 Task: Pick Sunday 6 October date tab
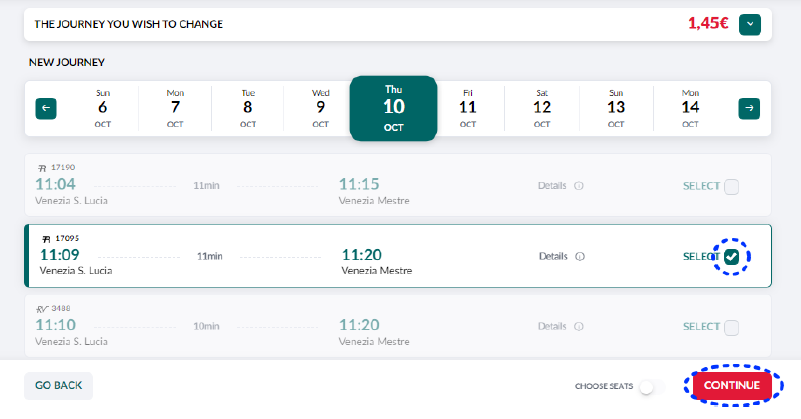[x=102, y=108]
